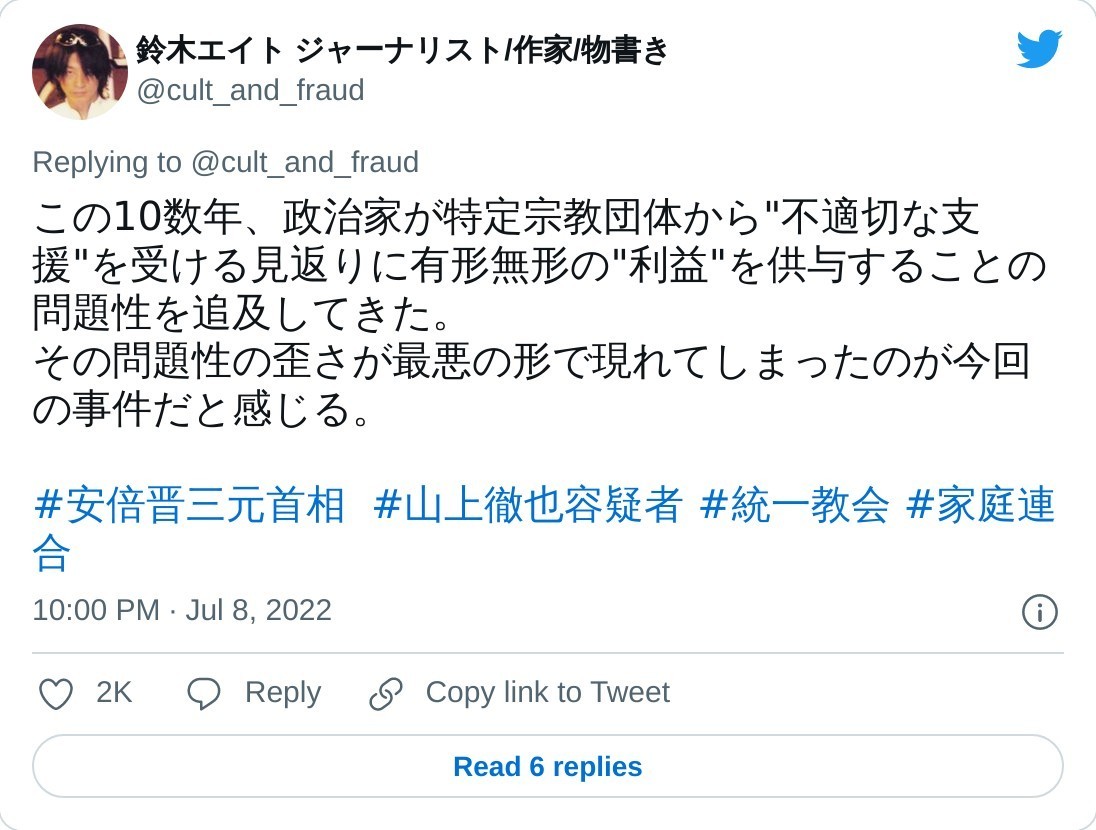Viewport: 1096px width, 830px height.
Task: Click the Twitter bird logo
Action: click(x=1038, y=49)
